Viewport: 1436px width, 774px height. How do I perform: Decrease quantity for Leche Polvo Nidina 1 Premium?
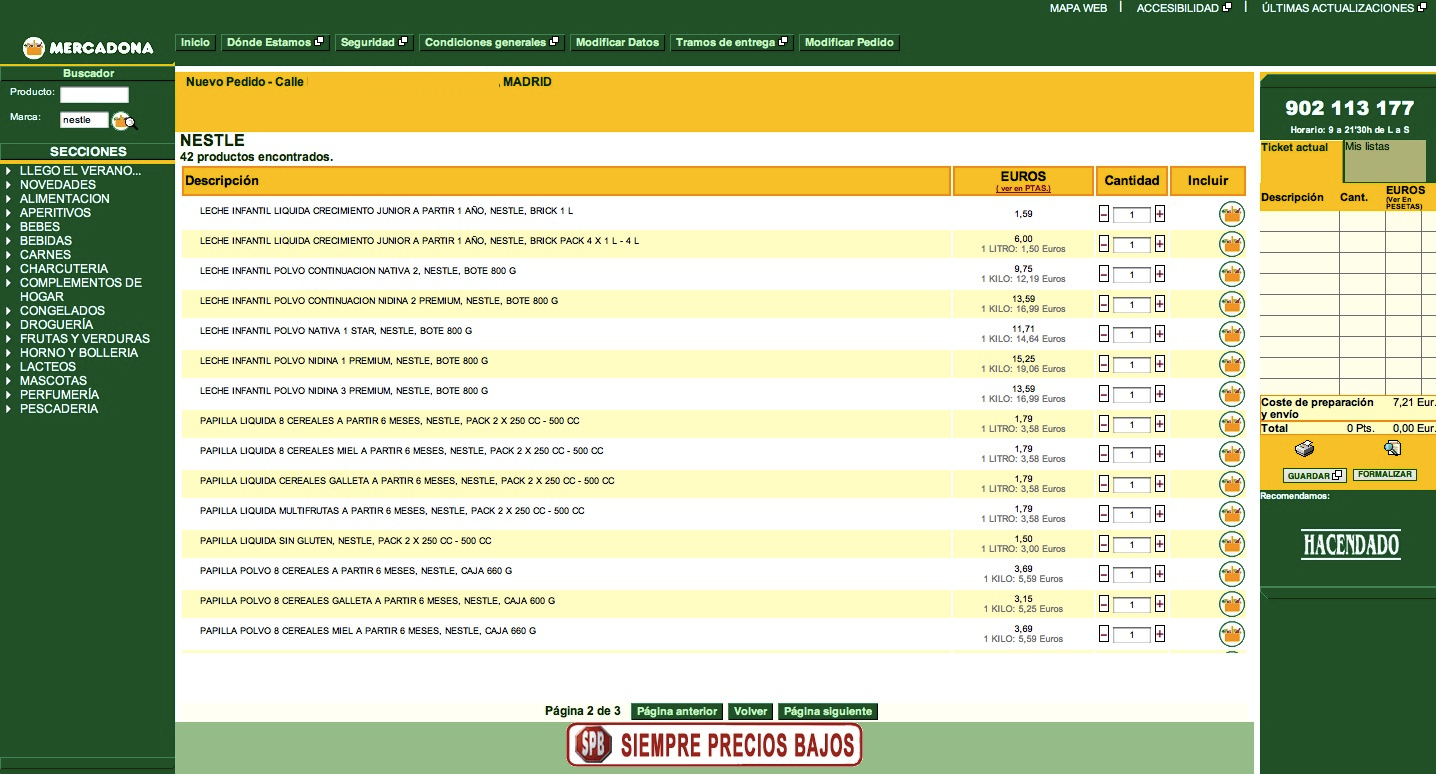1104,364
